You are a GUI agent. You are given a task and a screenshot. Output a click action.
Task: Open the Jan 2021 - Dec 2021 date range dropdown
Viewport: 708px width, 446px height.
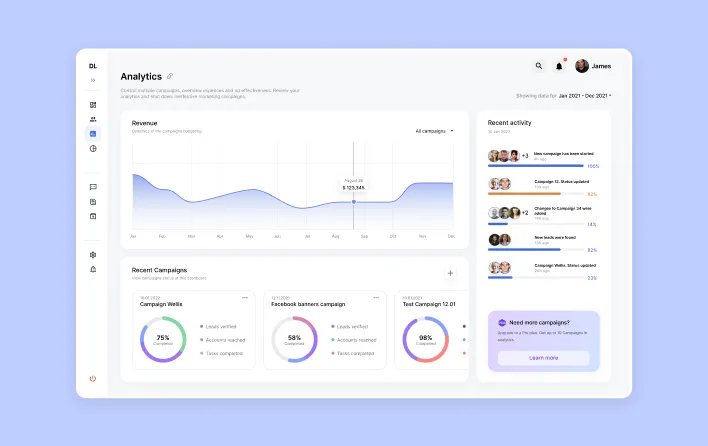(585, 96)
